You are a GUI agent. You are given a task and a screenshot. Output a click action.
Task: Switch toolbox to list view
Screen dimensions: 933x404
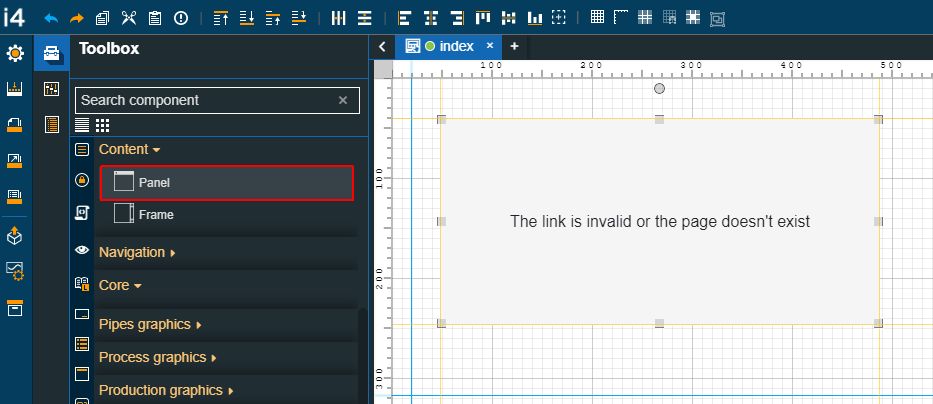coord(82,126)
